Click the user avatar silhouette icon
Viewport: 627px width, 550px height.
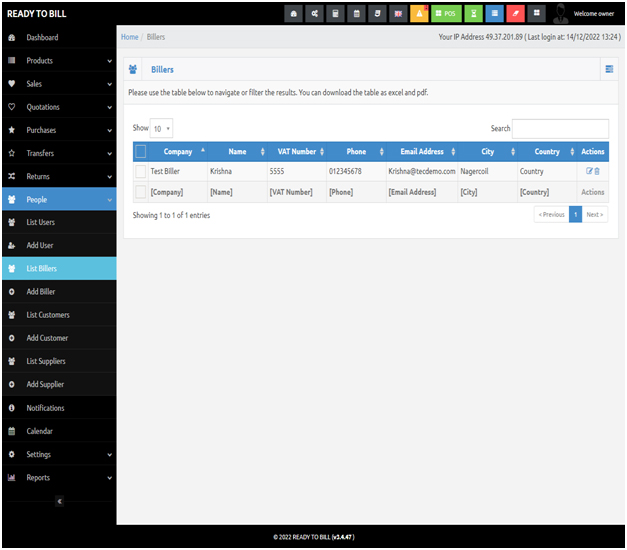[561, 14]
